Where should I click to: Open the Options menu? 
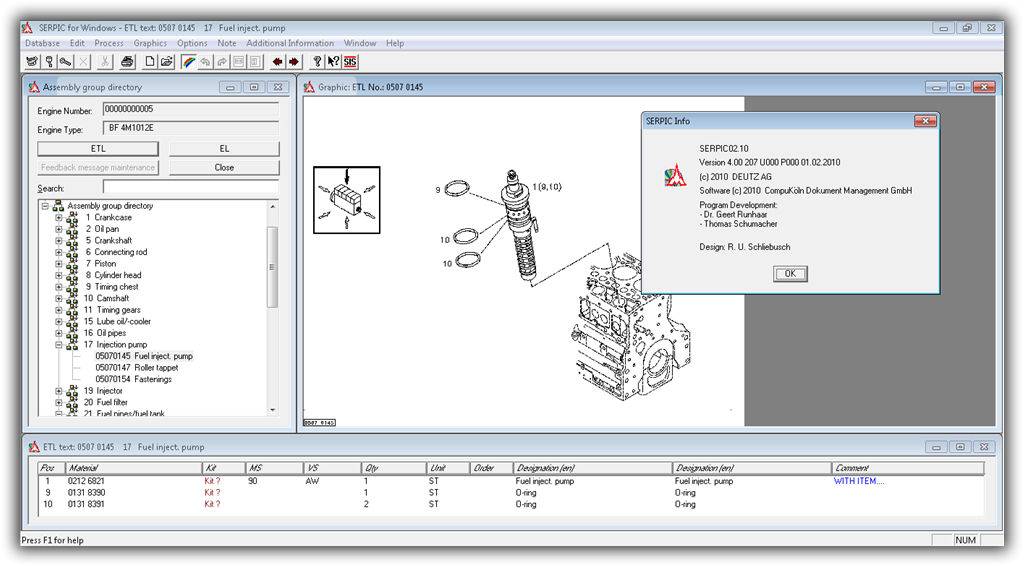192,43
